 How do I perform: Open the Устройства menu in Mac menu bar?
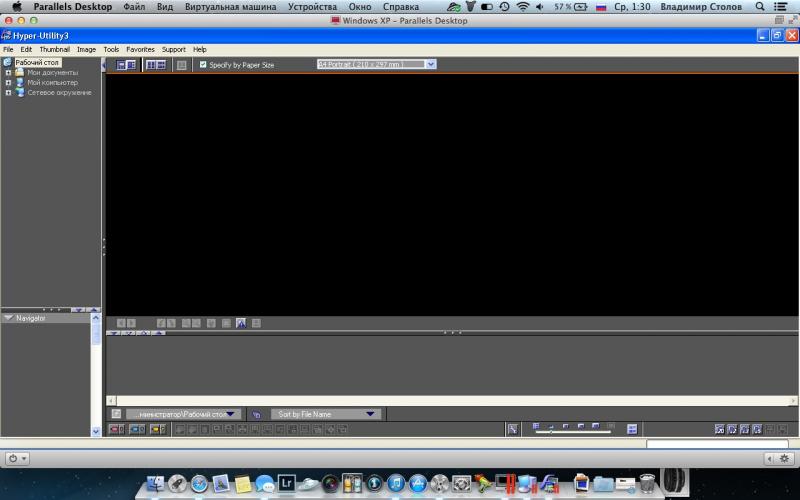pos(312,7)
